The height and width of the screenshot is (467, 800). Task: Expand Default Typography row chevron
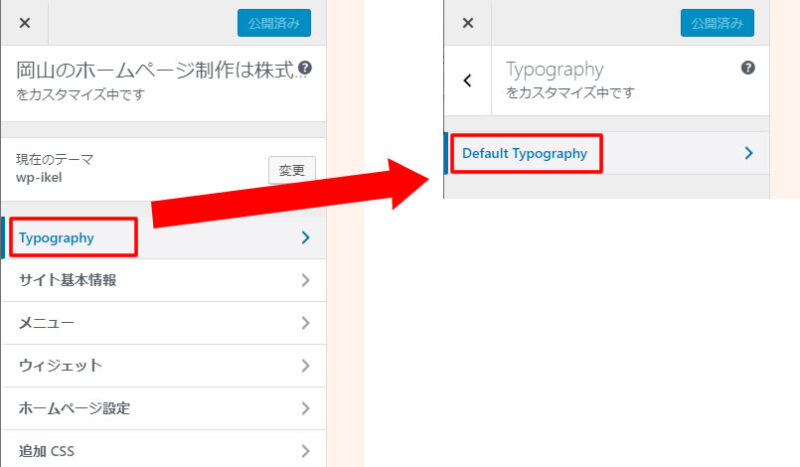pos(748,153)
